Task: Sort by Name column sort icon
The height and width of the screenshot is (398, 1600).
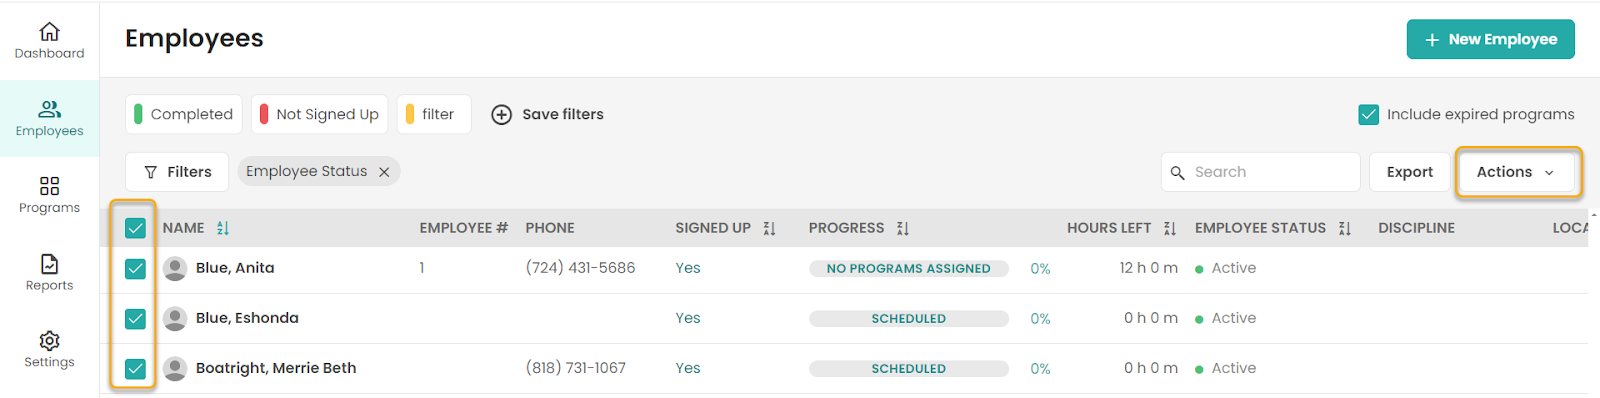Action: pos(223,228)
